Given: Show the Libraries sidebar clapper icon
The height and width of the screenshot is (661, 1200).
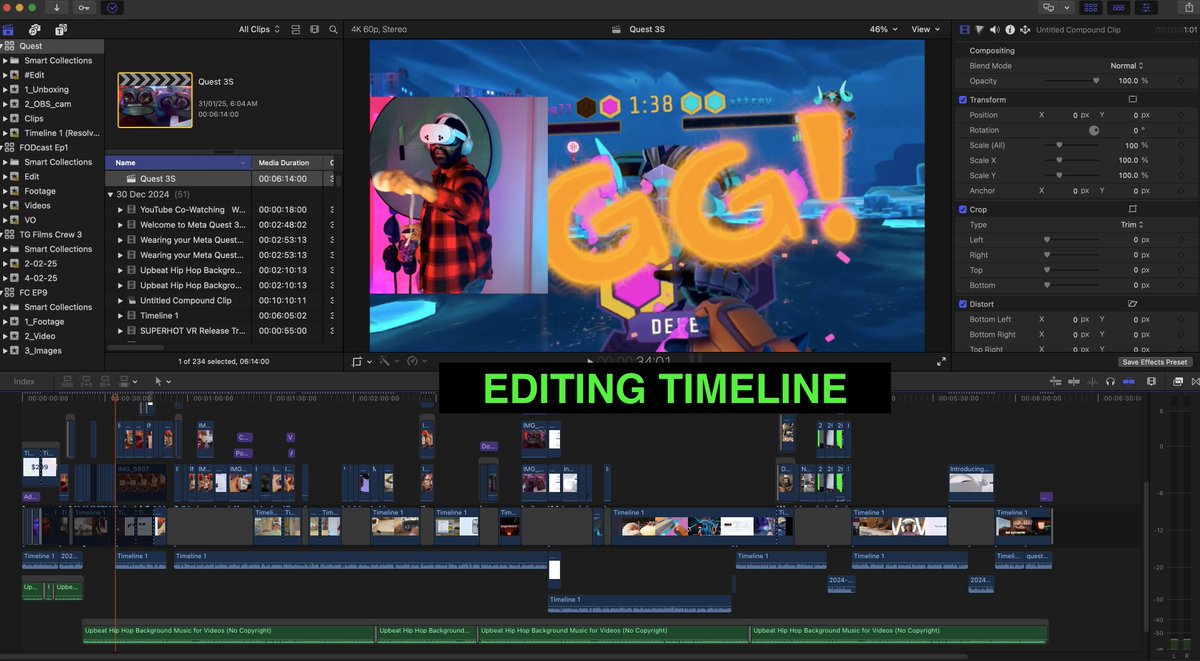Looking at the screenshot, I should (8, 30).
